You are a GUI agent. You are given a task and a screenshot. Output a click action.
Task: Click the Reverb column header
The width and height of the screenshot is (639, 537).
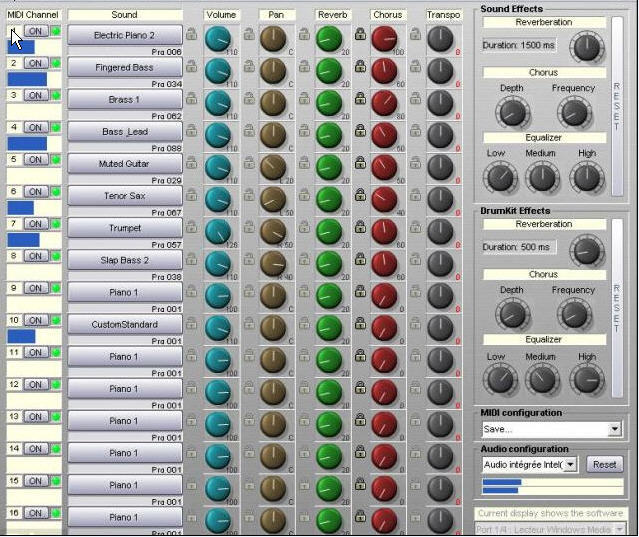333,15
